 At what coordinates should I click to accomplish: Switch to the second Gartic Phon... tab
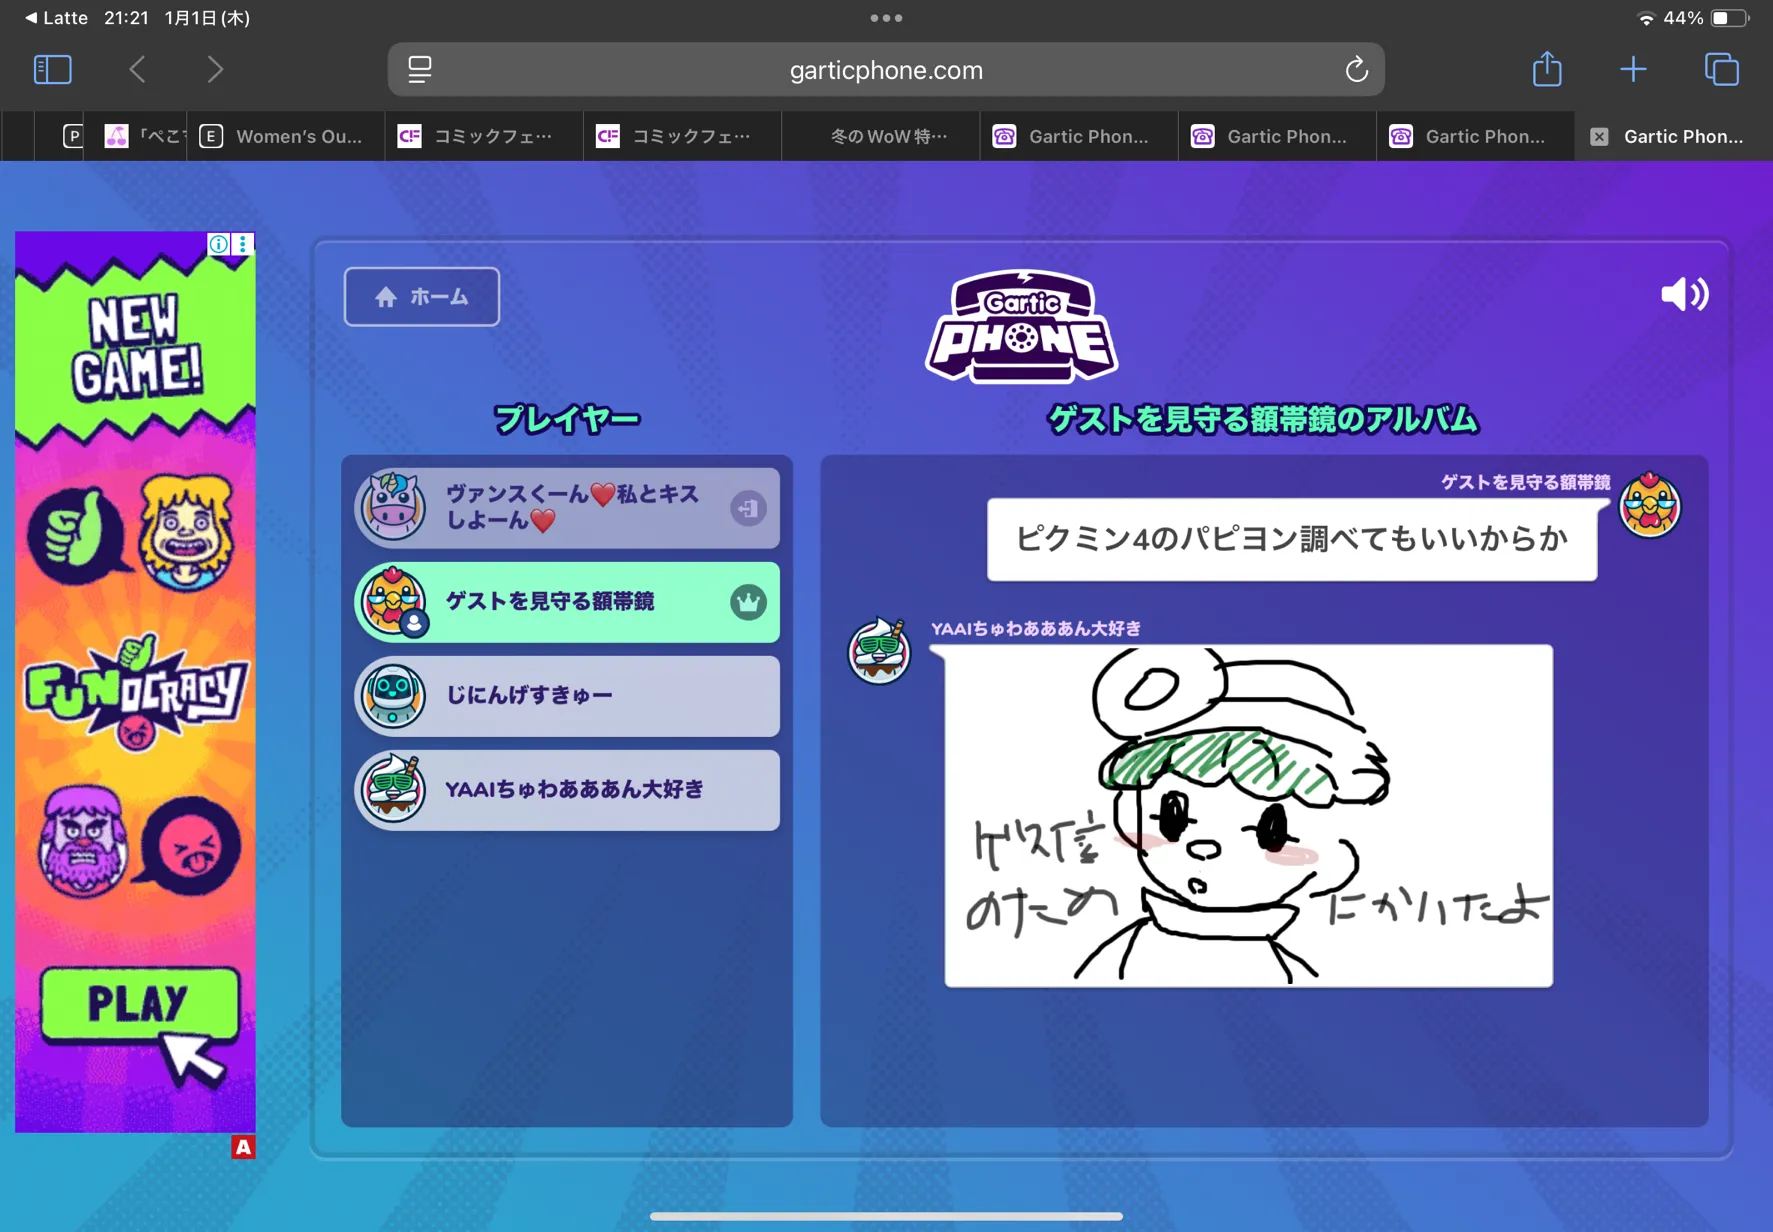[x=1277, y=136]
